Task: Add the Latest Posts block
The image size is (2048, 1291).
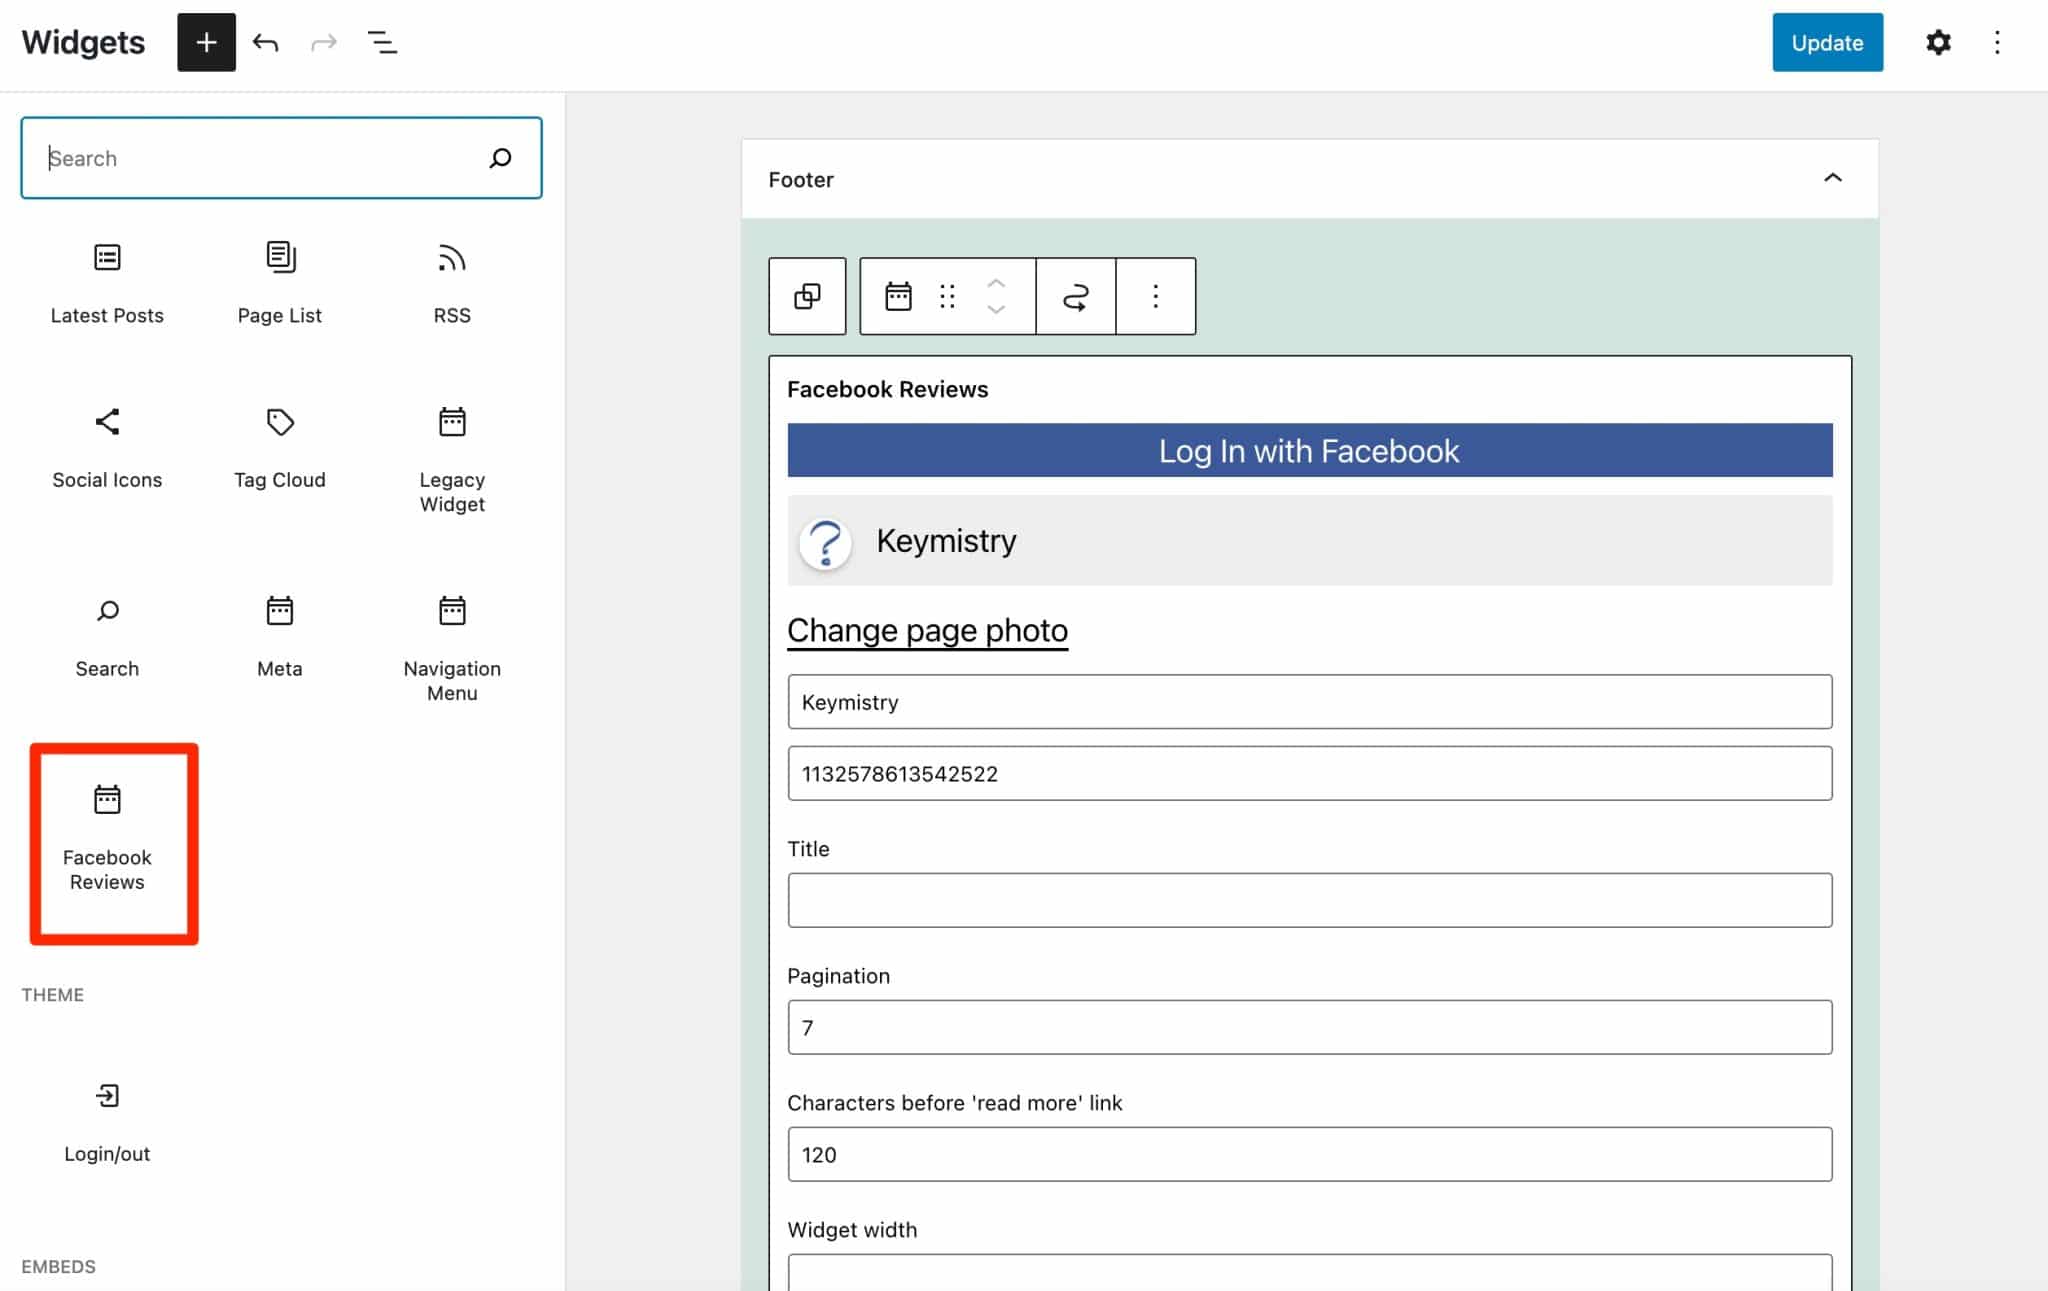Action: 107,283
